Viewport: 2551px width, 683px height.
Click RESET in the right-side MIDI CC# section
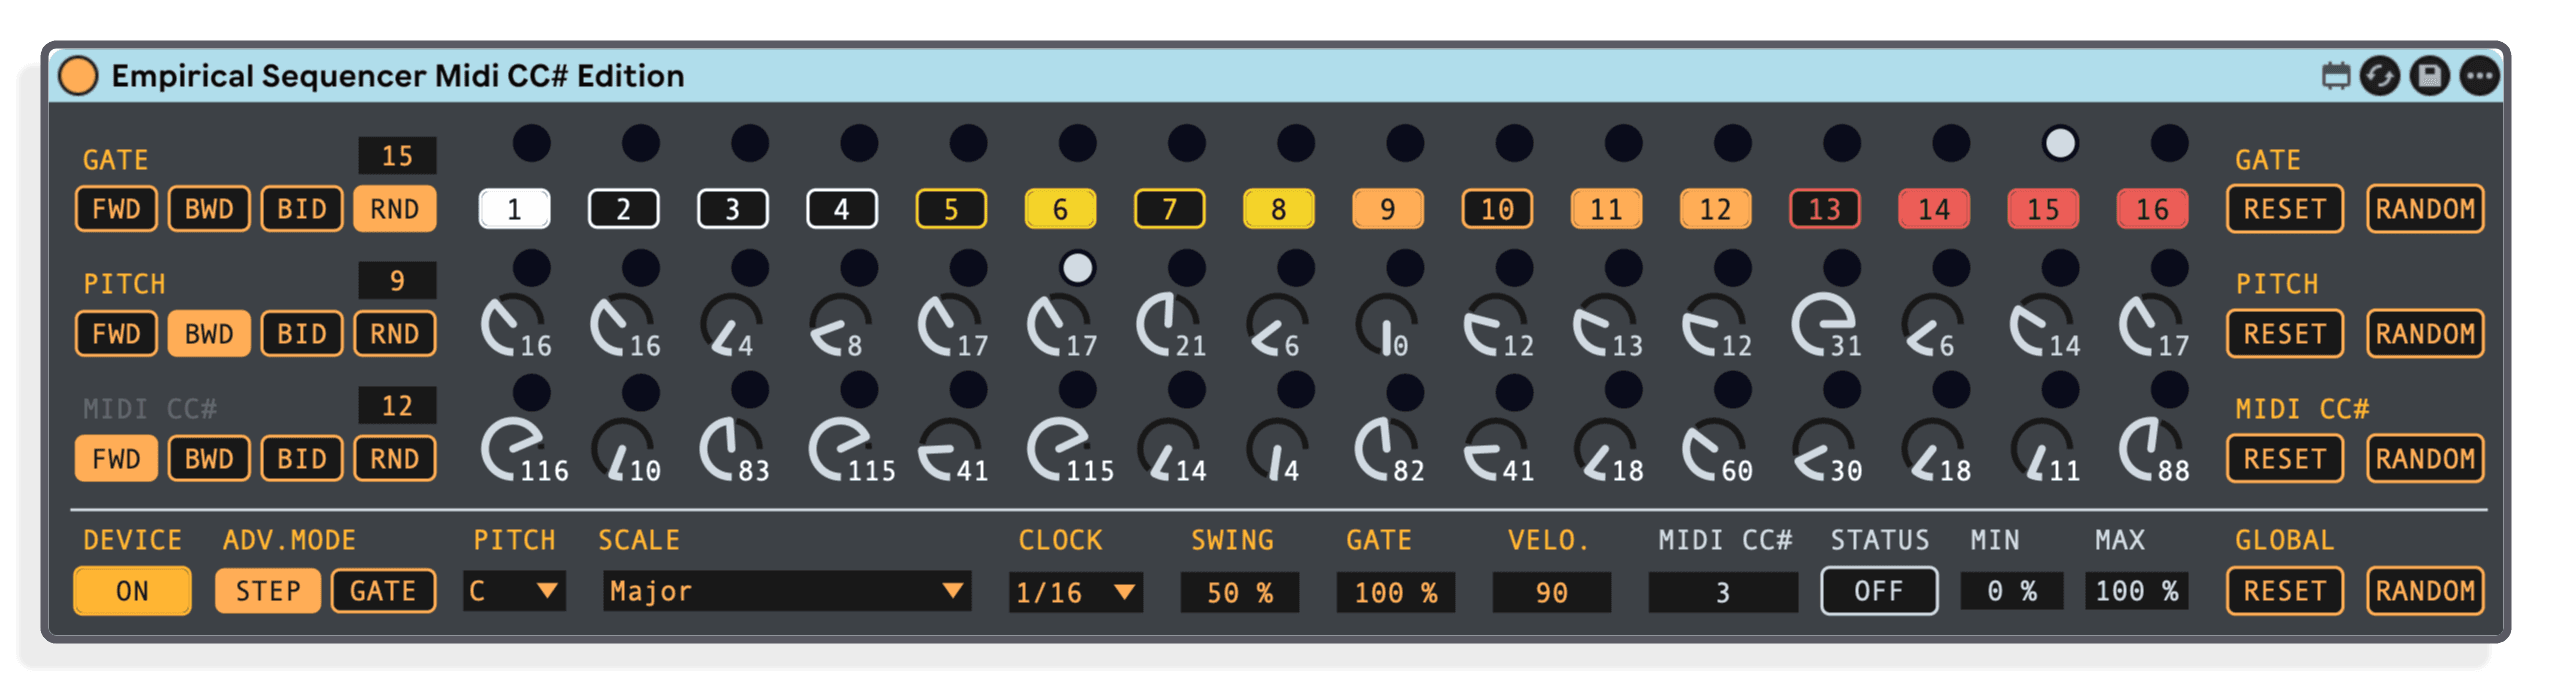pyautogui.click(x=2285, y=458)
